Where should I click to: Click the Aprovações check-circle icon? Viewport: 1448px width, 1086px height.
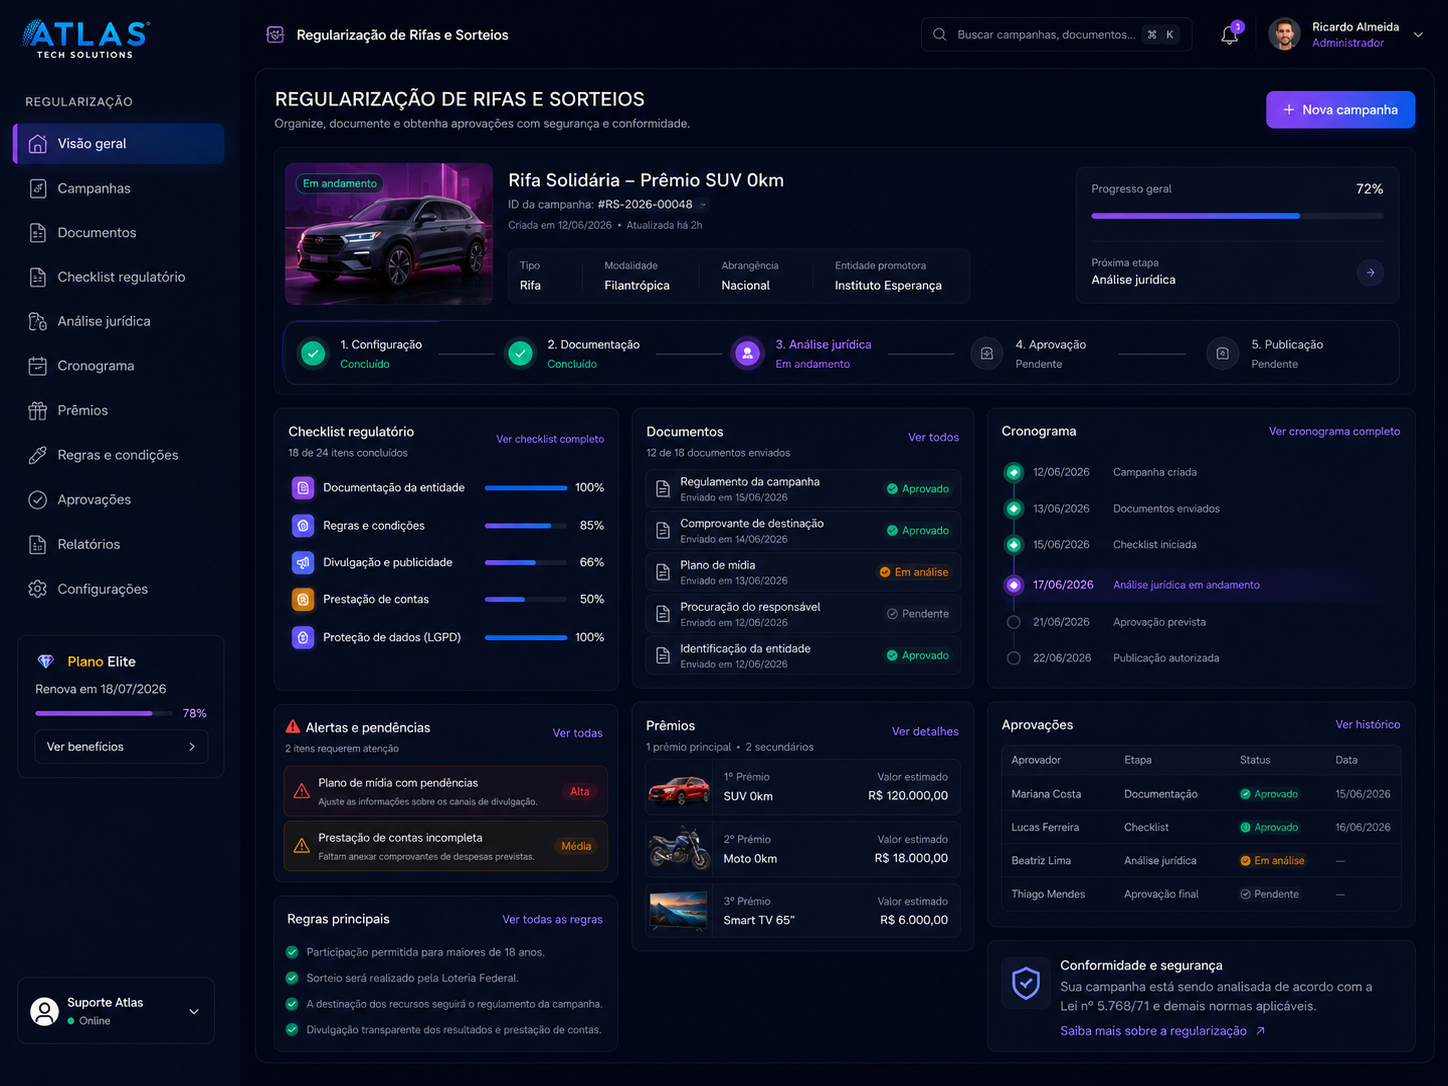tap(38, 500)
